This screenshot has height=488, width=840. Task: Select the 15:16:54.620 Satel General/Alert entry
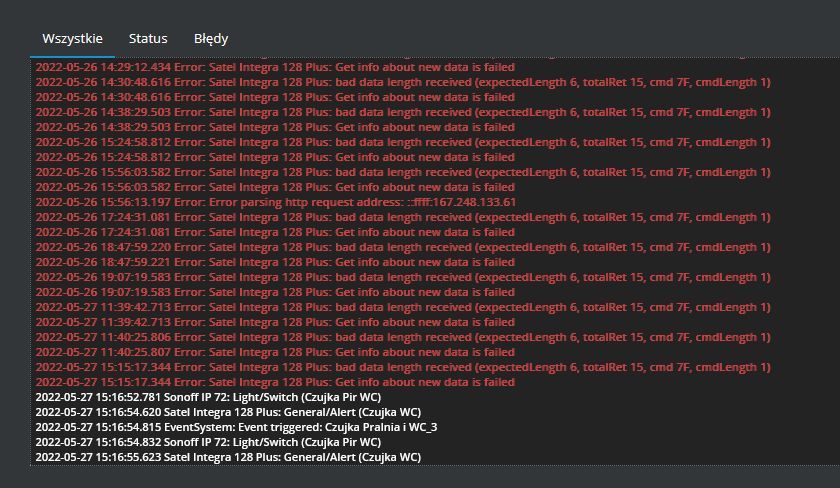[228, 412]
